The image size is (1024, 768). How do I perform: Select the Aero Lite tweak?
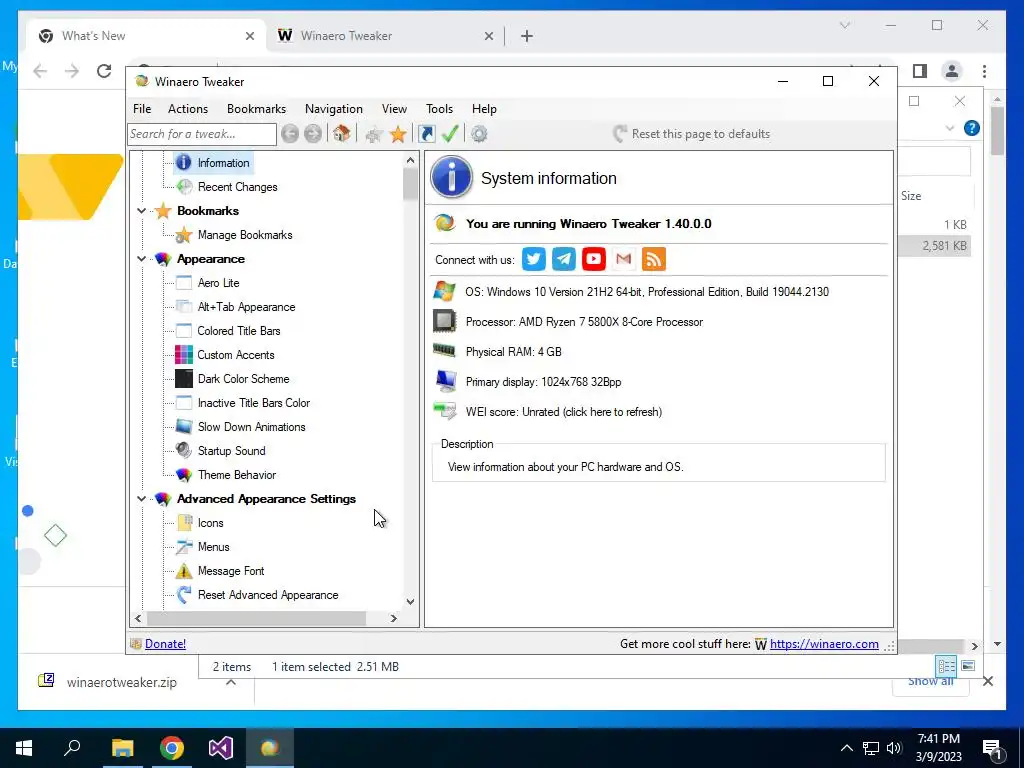(218, 283)
